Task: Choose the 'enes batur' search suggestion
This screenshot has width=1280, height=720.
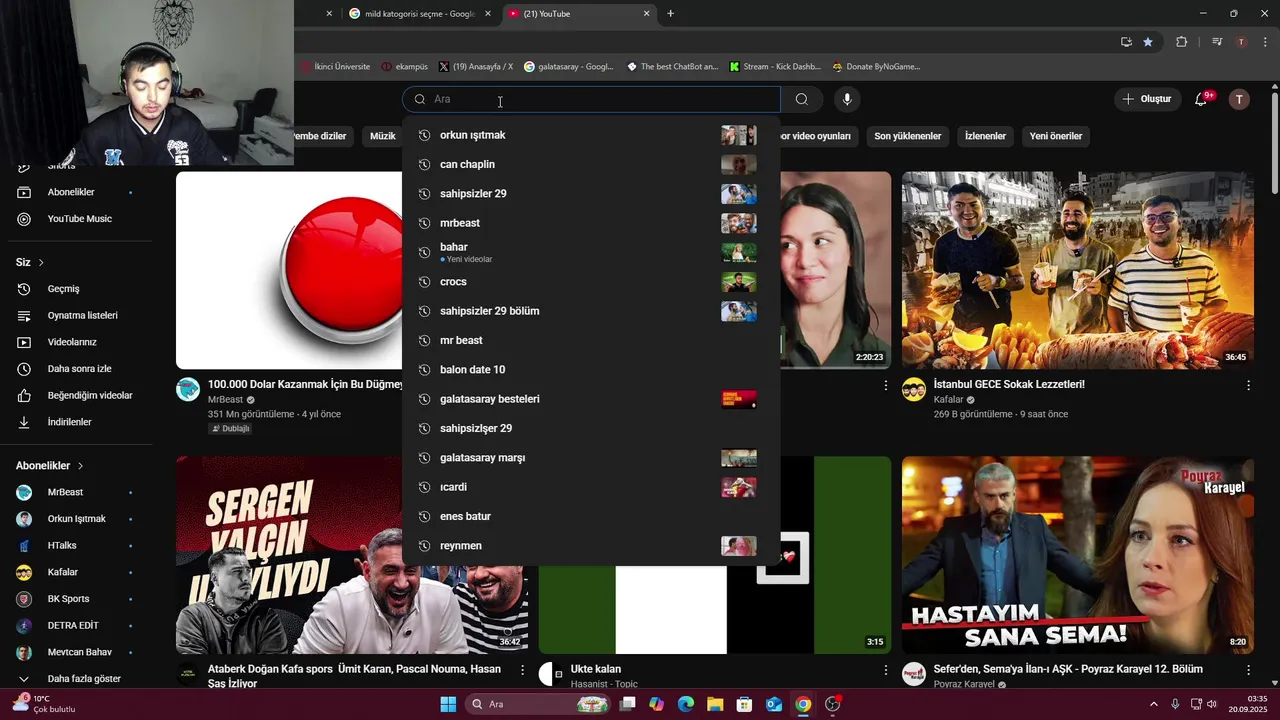Action: 591,516
